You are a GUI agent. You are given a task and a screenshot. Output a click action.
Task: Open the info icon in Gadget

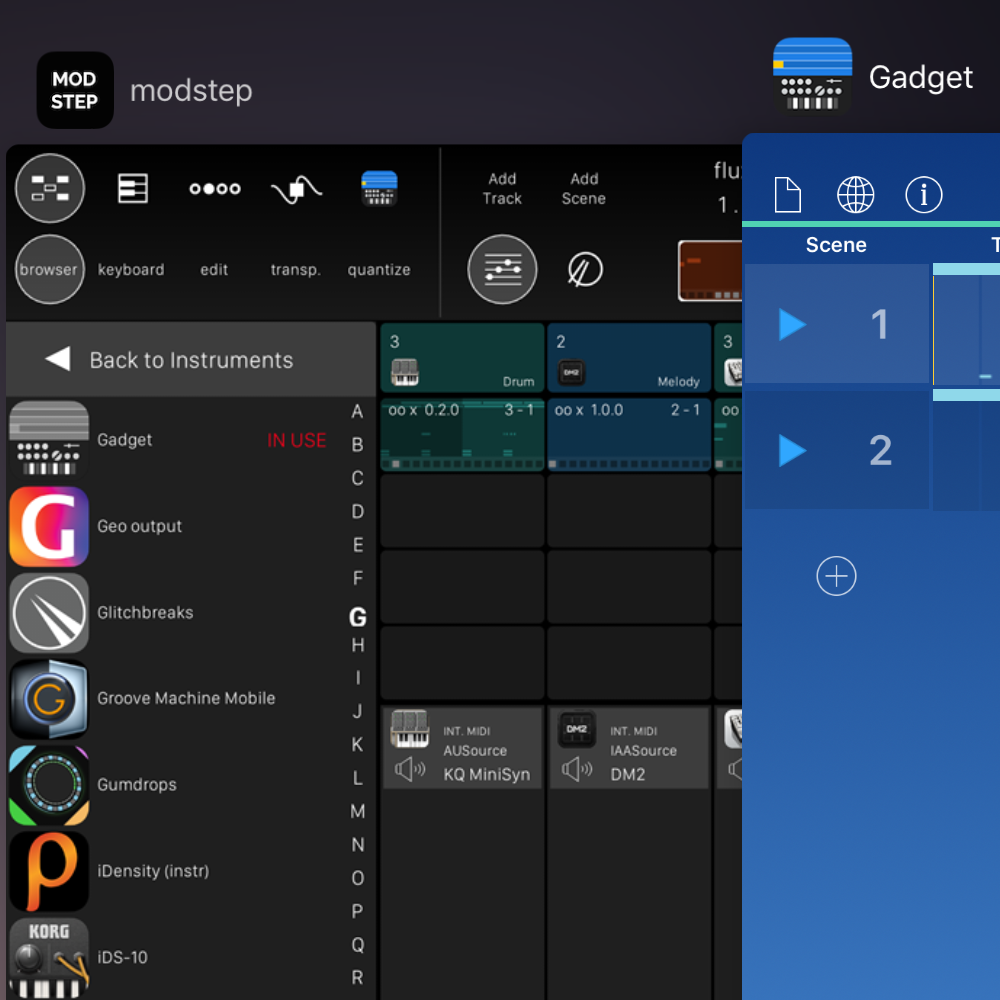(923, 195)
